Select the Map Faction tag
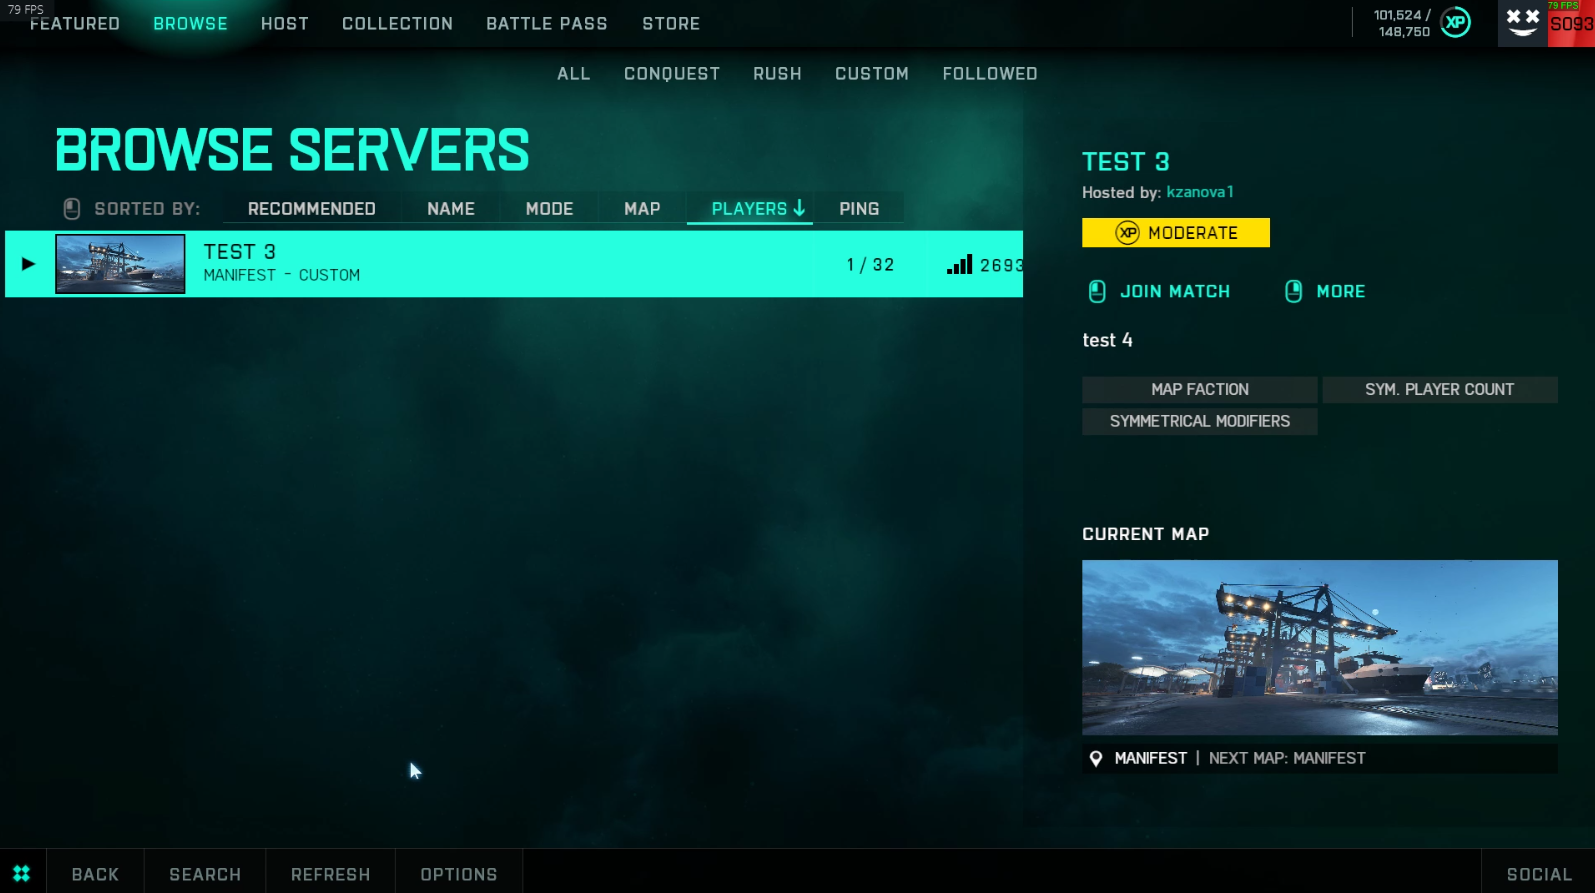Viewport: 1595px width, 893px height. (1200, 390)
